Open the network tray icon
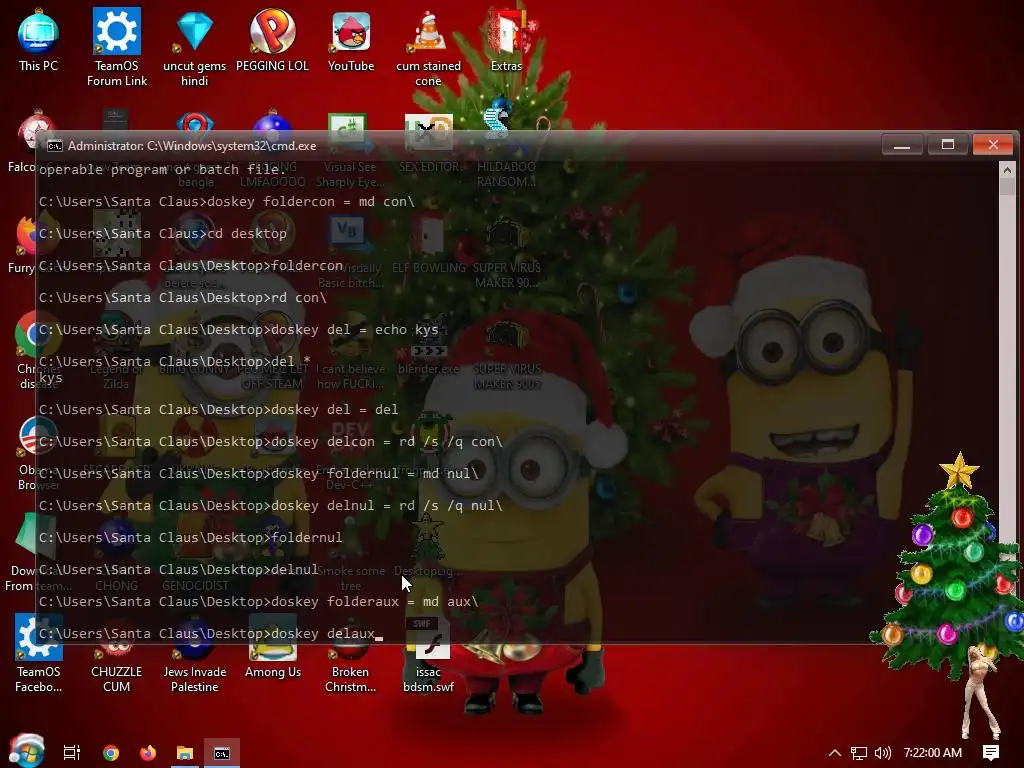Screen dimensions: 1024x768 tap(859, 753)
